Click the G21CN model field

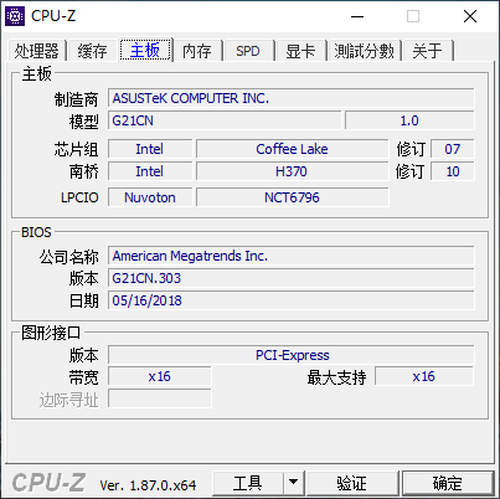click(225, 120)
